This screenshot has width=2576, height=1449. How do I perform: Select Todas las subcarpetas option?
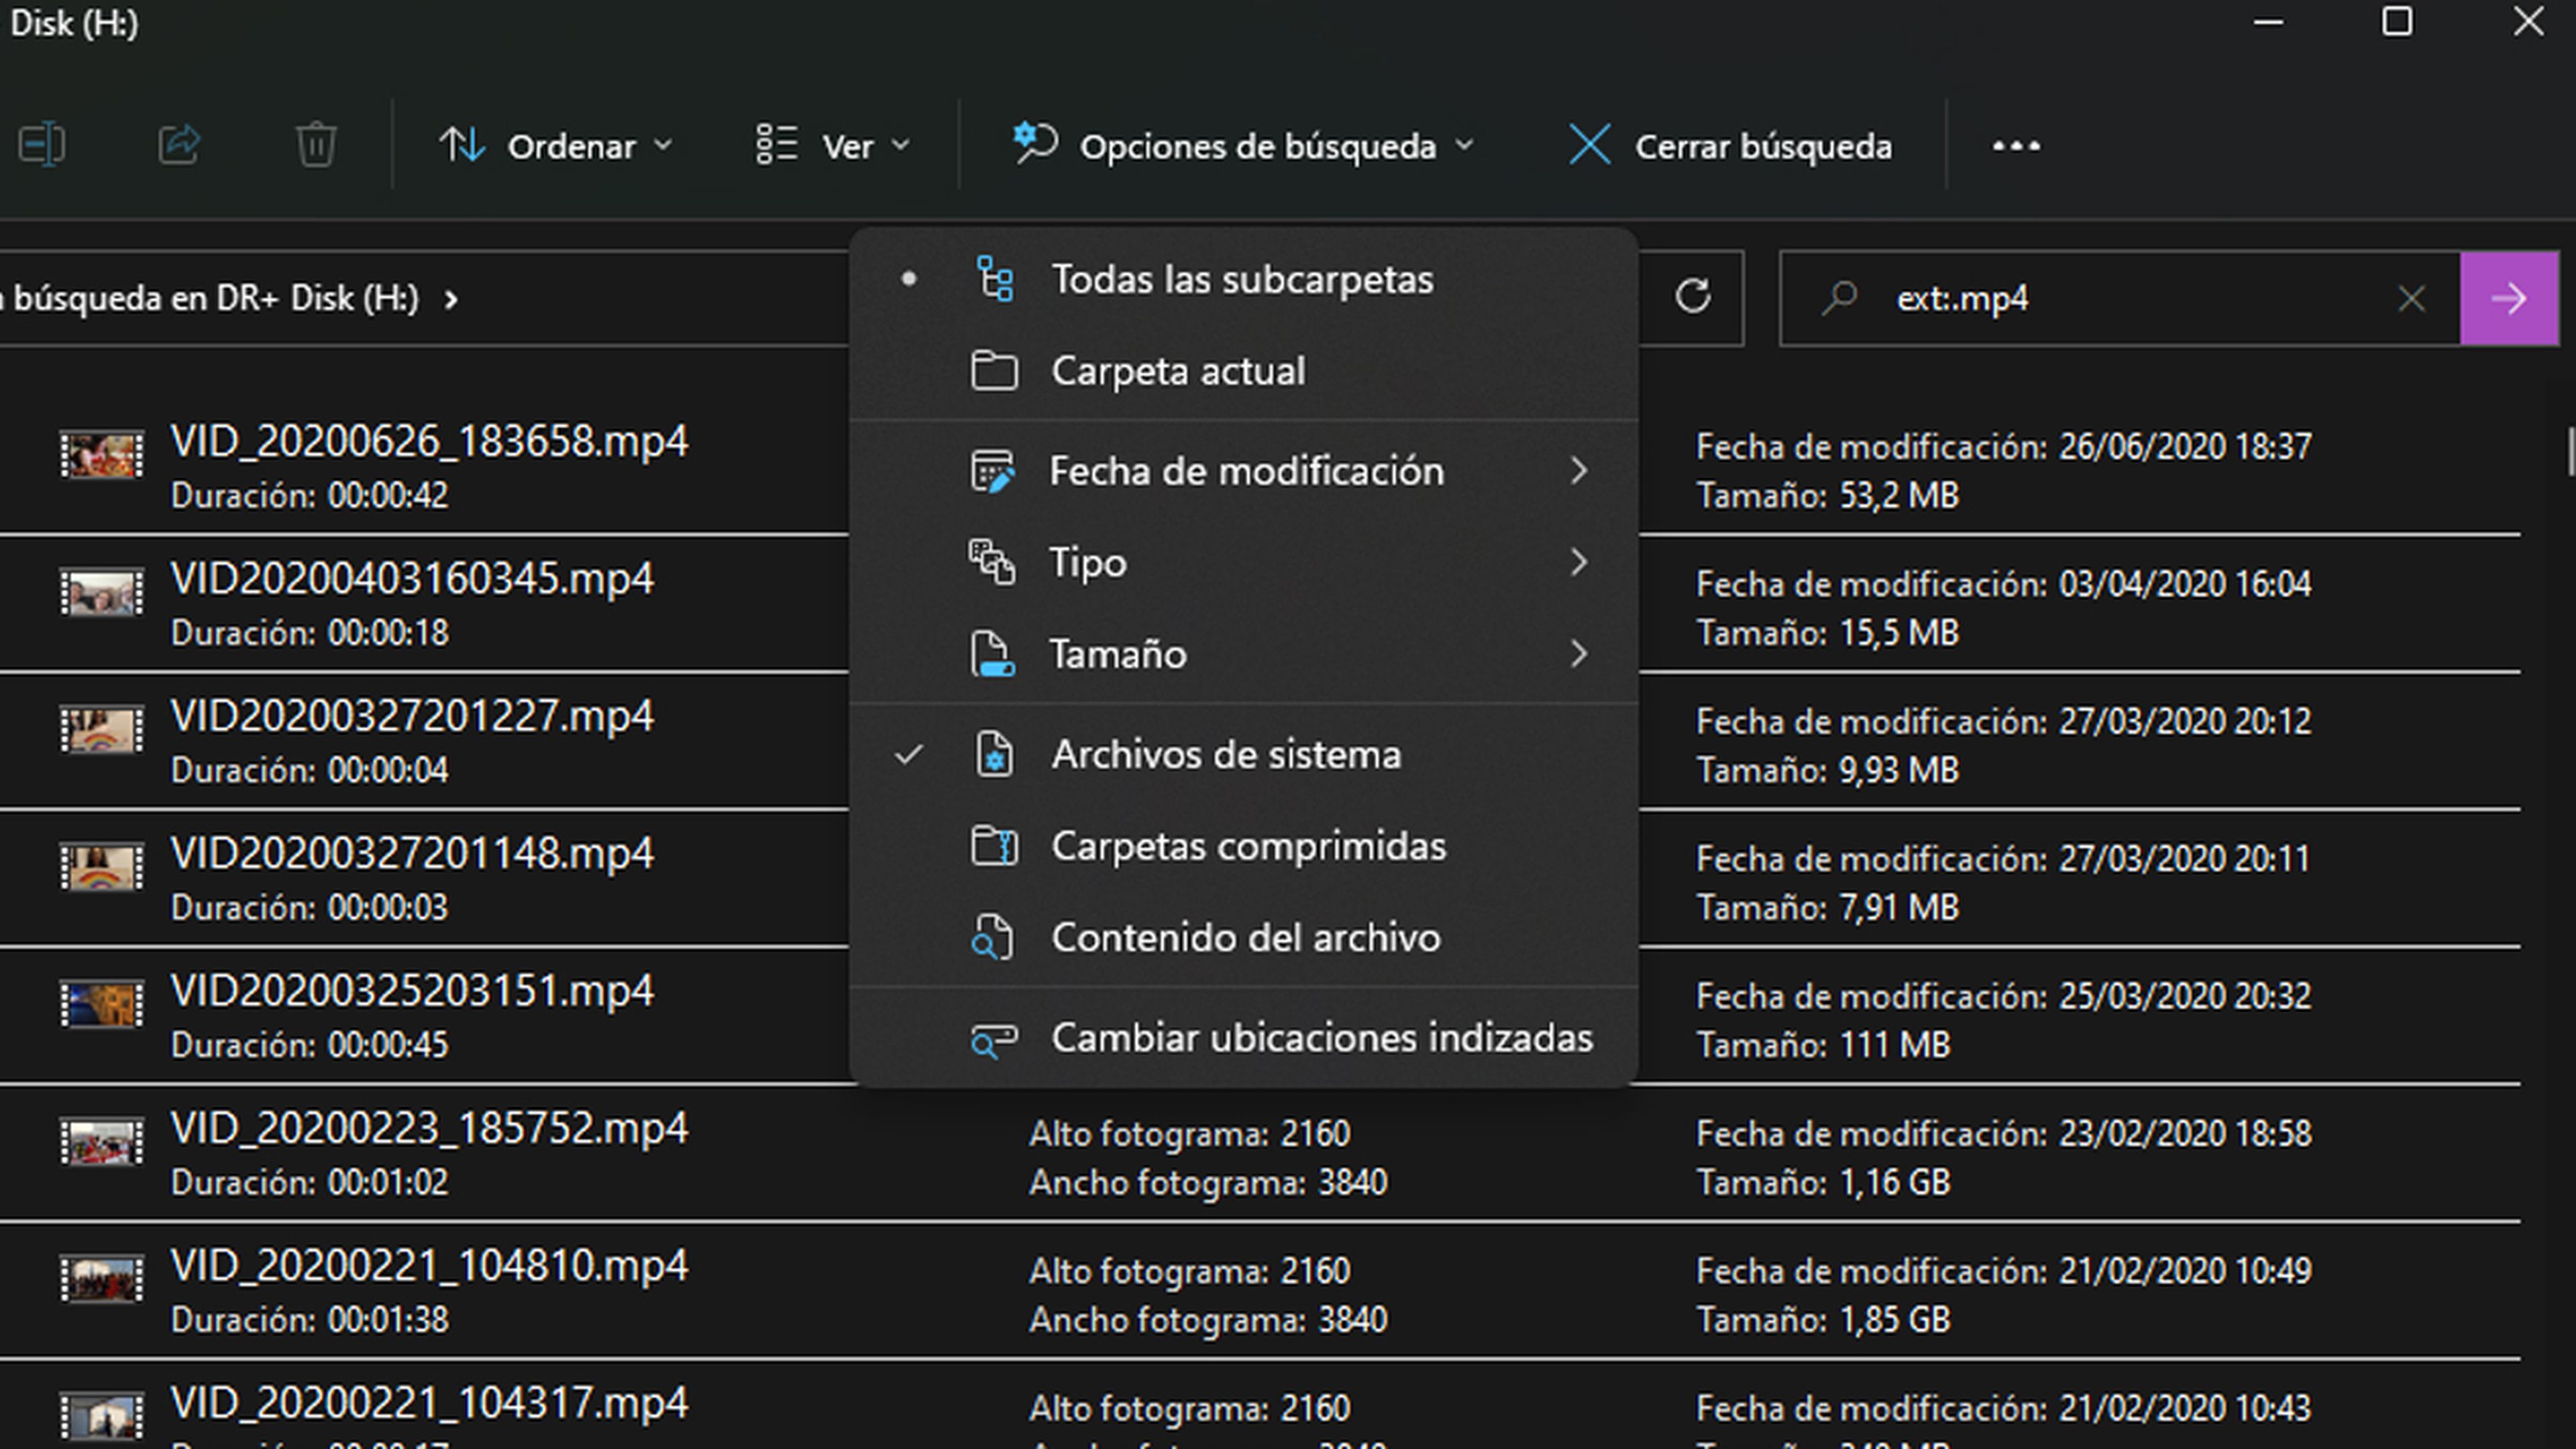(x=1241, y=279)
